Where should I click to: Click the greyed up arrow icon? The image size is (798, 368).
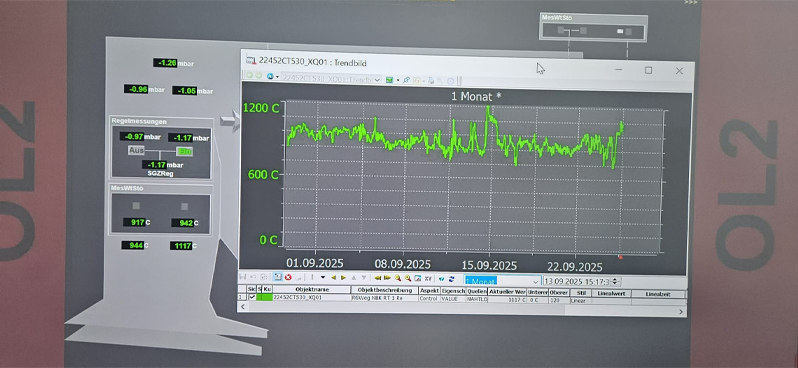click(x=354, y=277)
